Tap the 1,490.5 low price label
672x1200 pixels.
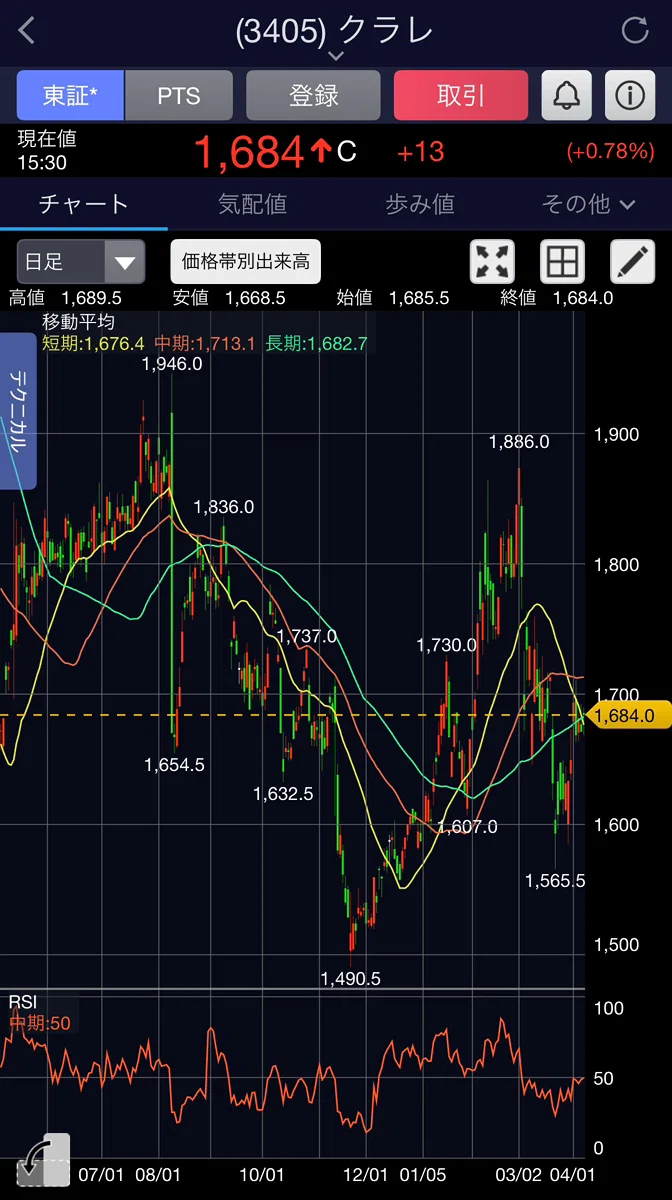pyautogui.click(x=351, y=979)
